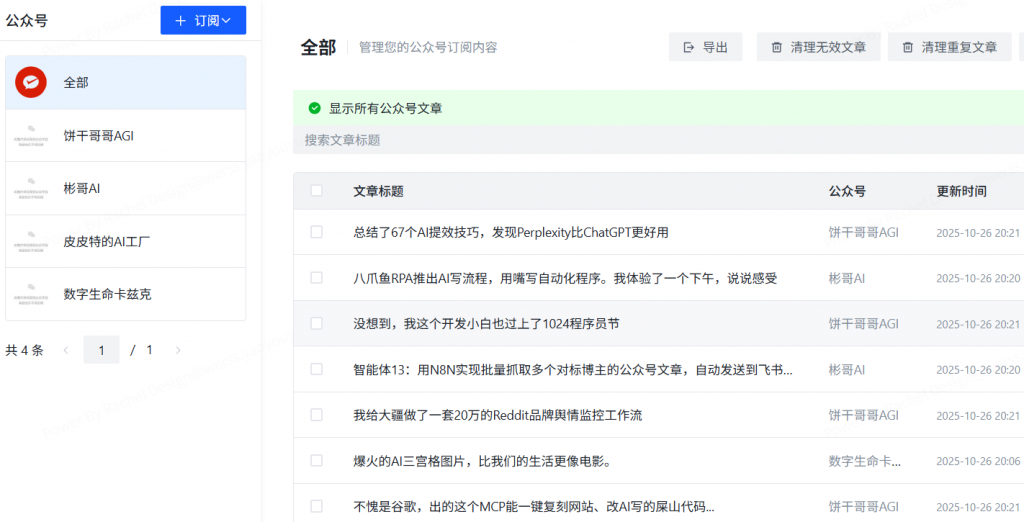Click the 彬哥AI avatar thumbnail
This screenshot has height=522, width=1024.
click(31, 188)
